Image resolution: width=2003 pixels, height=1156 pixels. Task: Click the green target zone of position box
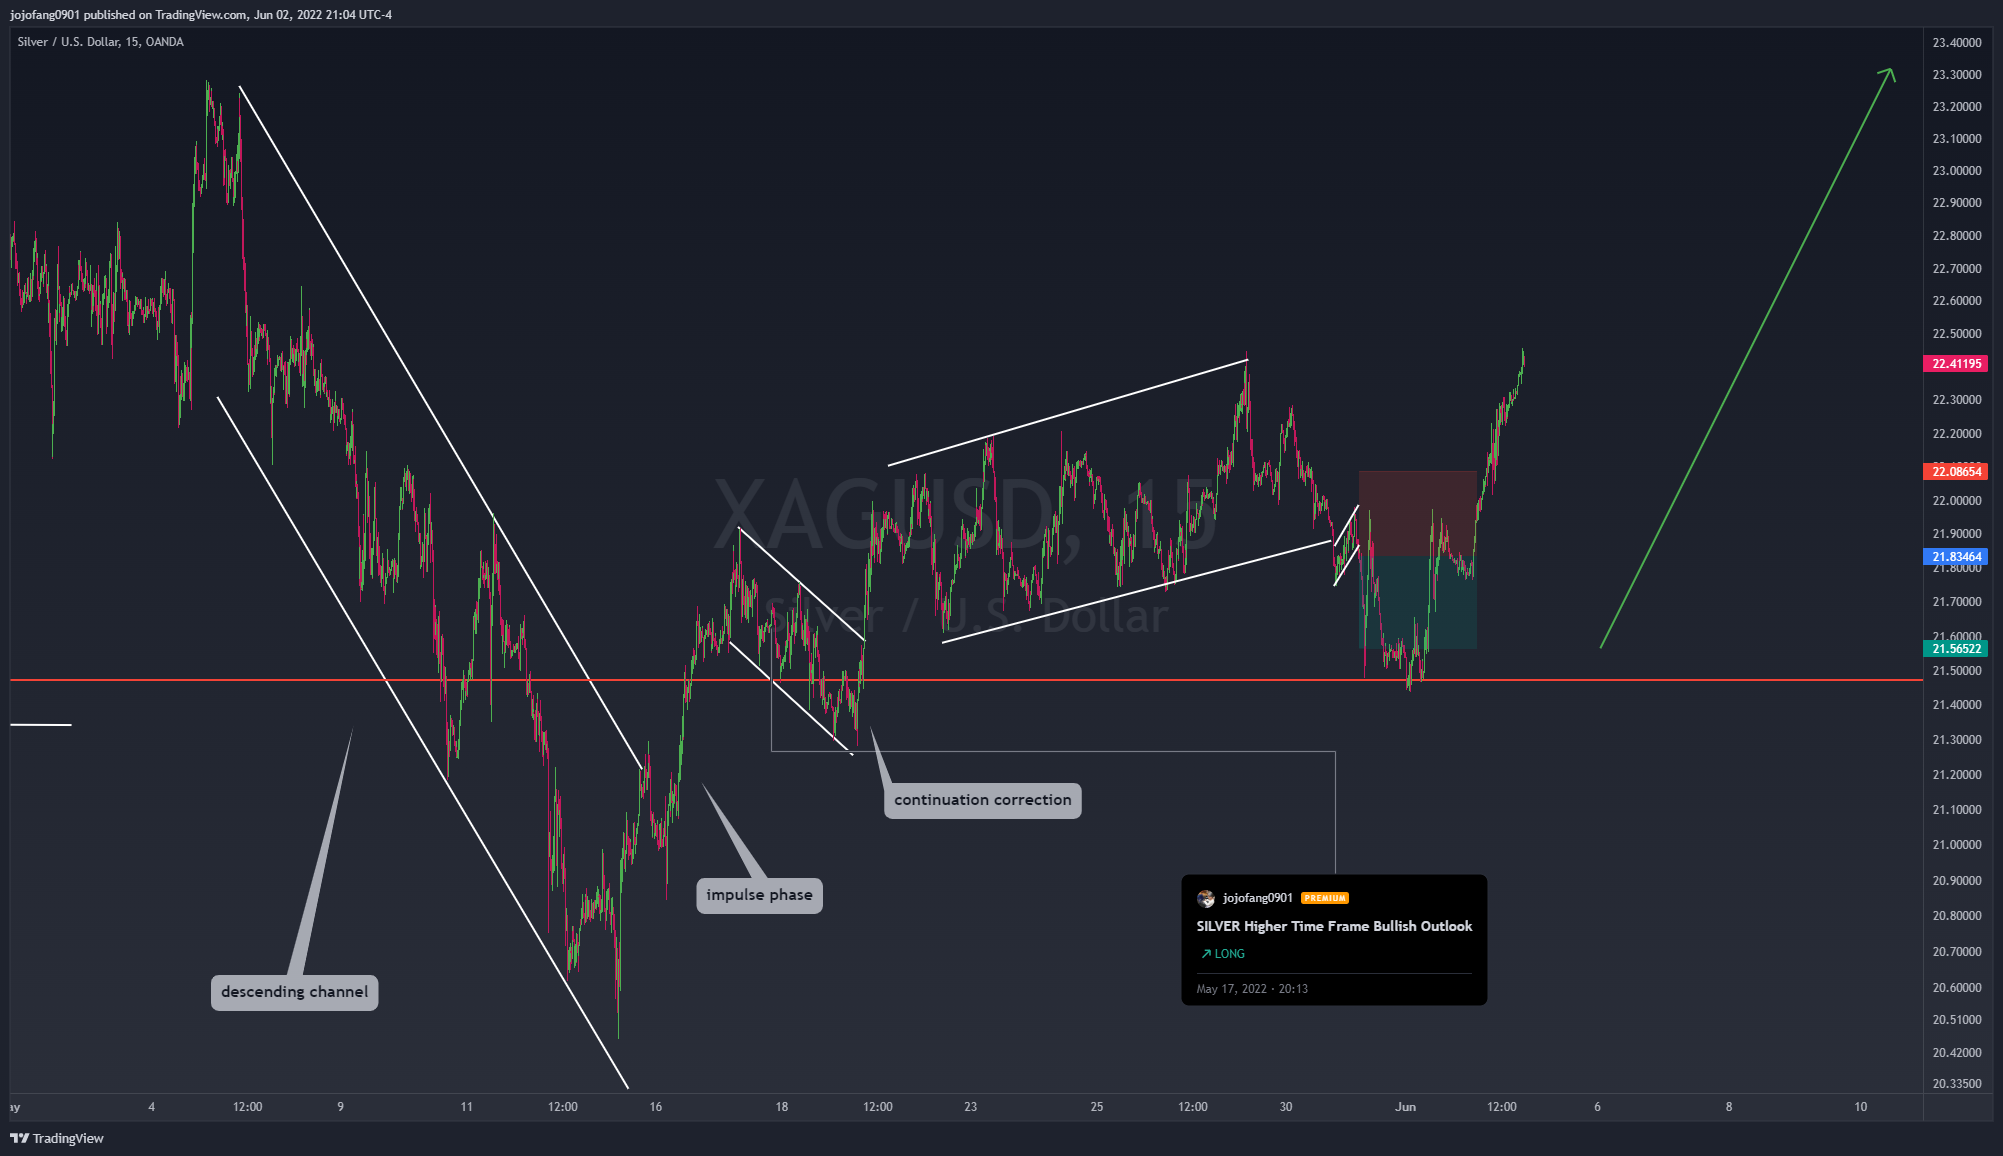tap(1418, 603)
